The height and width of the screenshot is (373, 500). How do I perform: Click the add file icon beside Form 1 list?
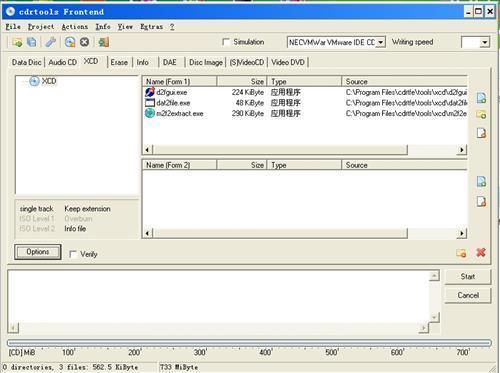coord(481,98)
